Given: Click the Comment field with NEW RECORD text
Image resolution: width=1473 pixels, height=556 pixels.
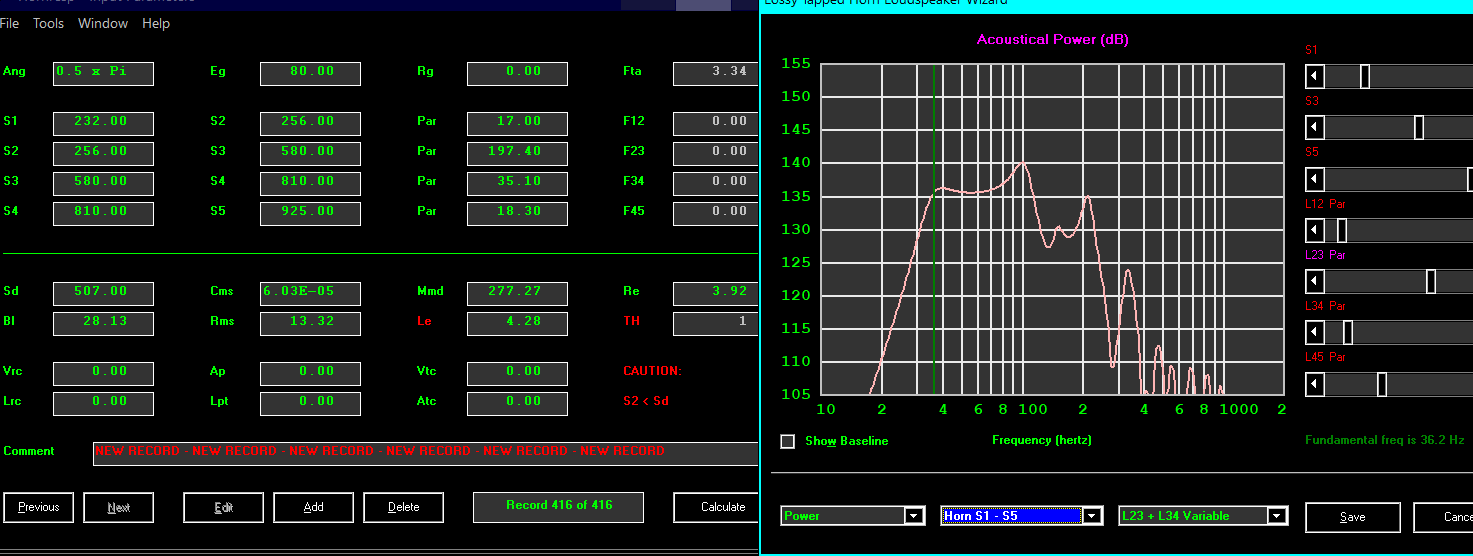Looking at the screenshot, I should coord(426,453).
